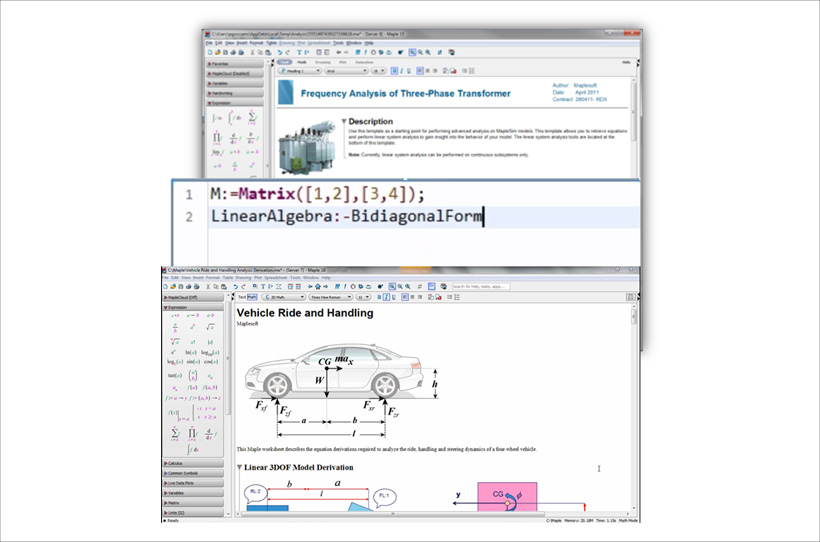Toggle Math input mode in lower window

click(x=252, y=297)
